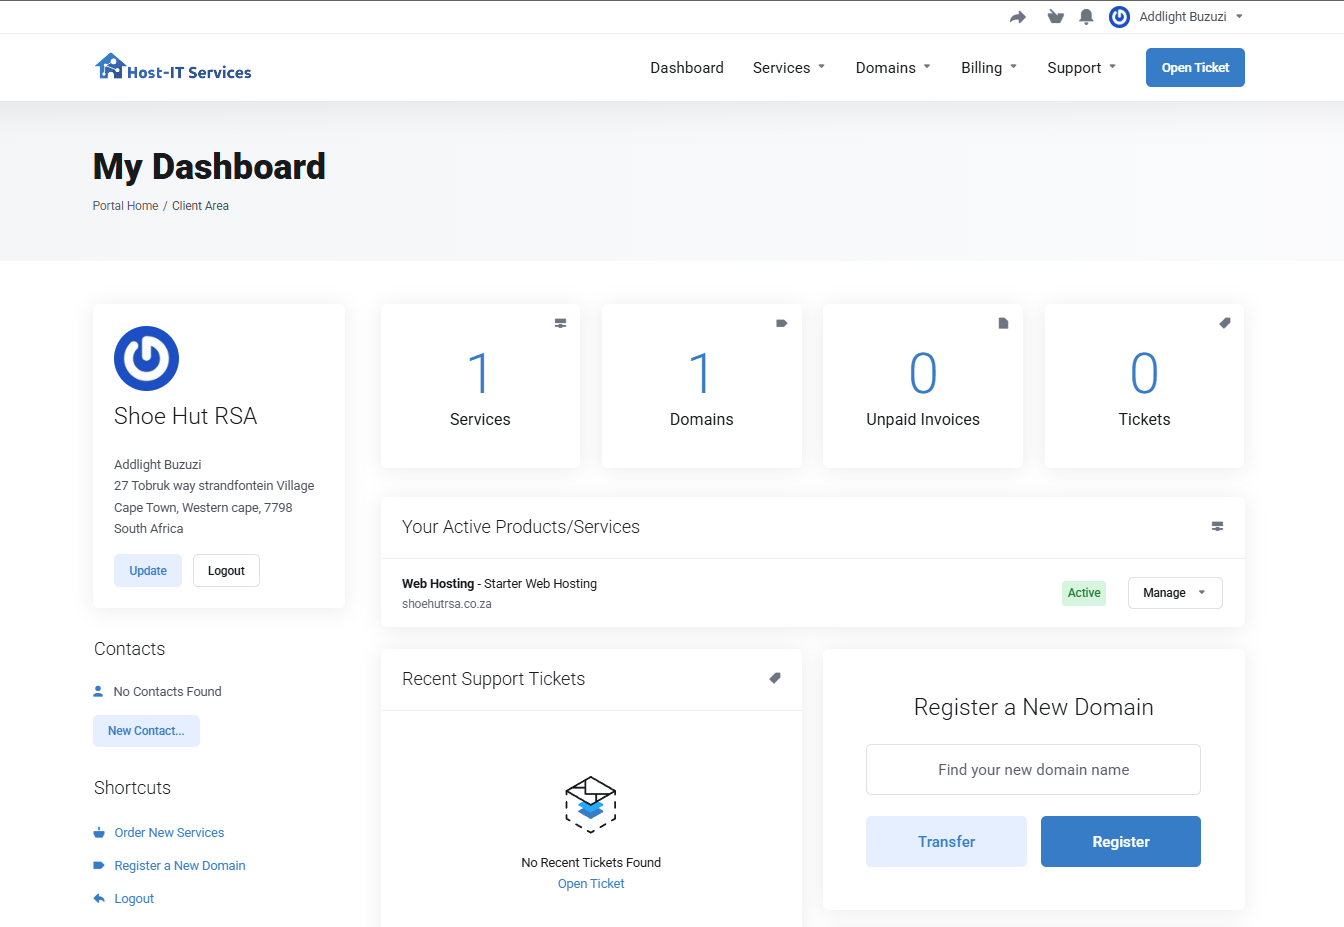Click the Register button for new domain
Image resolution: width=1344 pixels, height=927 pixels.
[x=1120, y=841]
